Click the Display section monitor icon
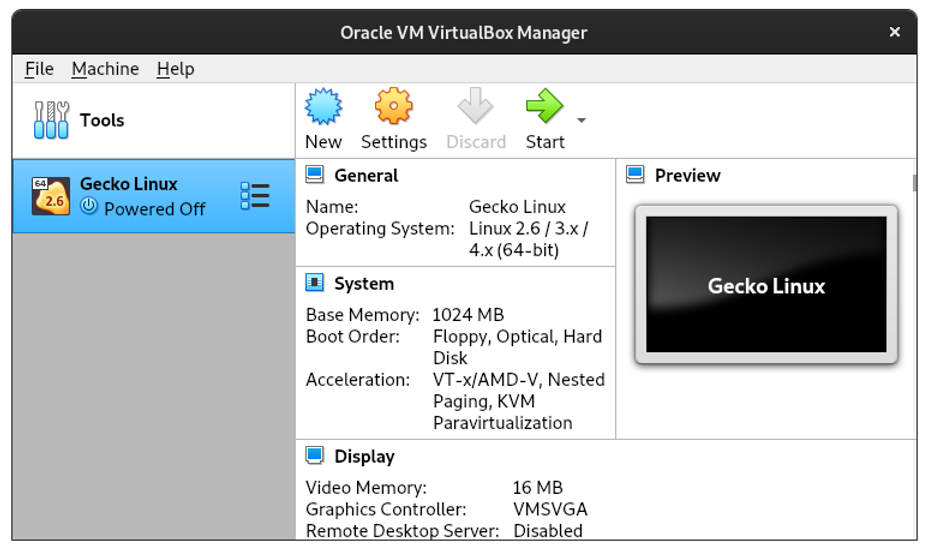928x551 pixels. [x=315, y=456]
